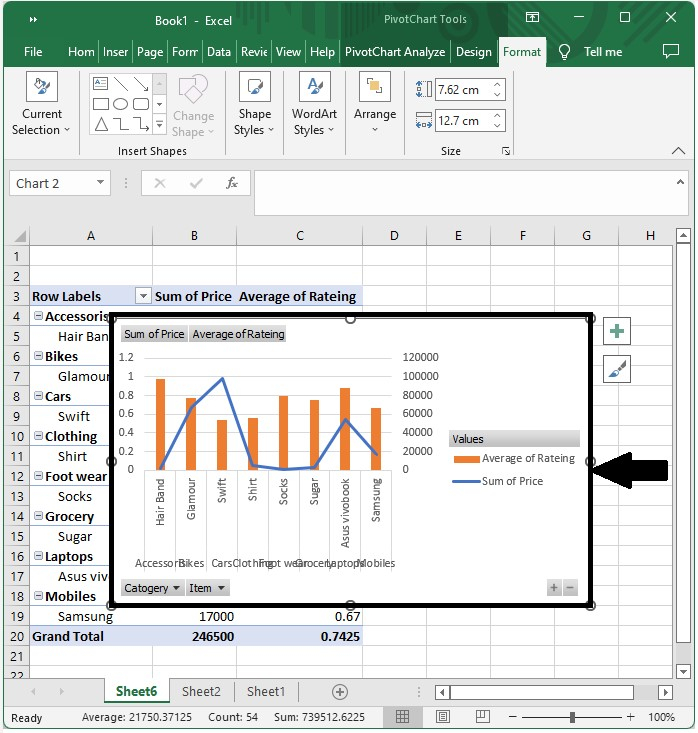Open the Size dialog launcher

(x=506, y=151)
